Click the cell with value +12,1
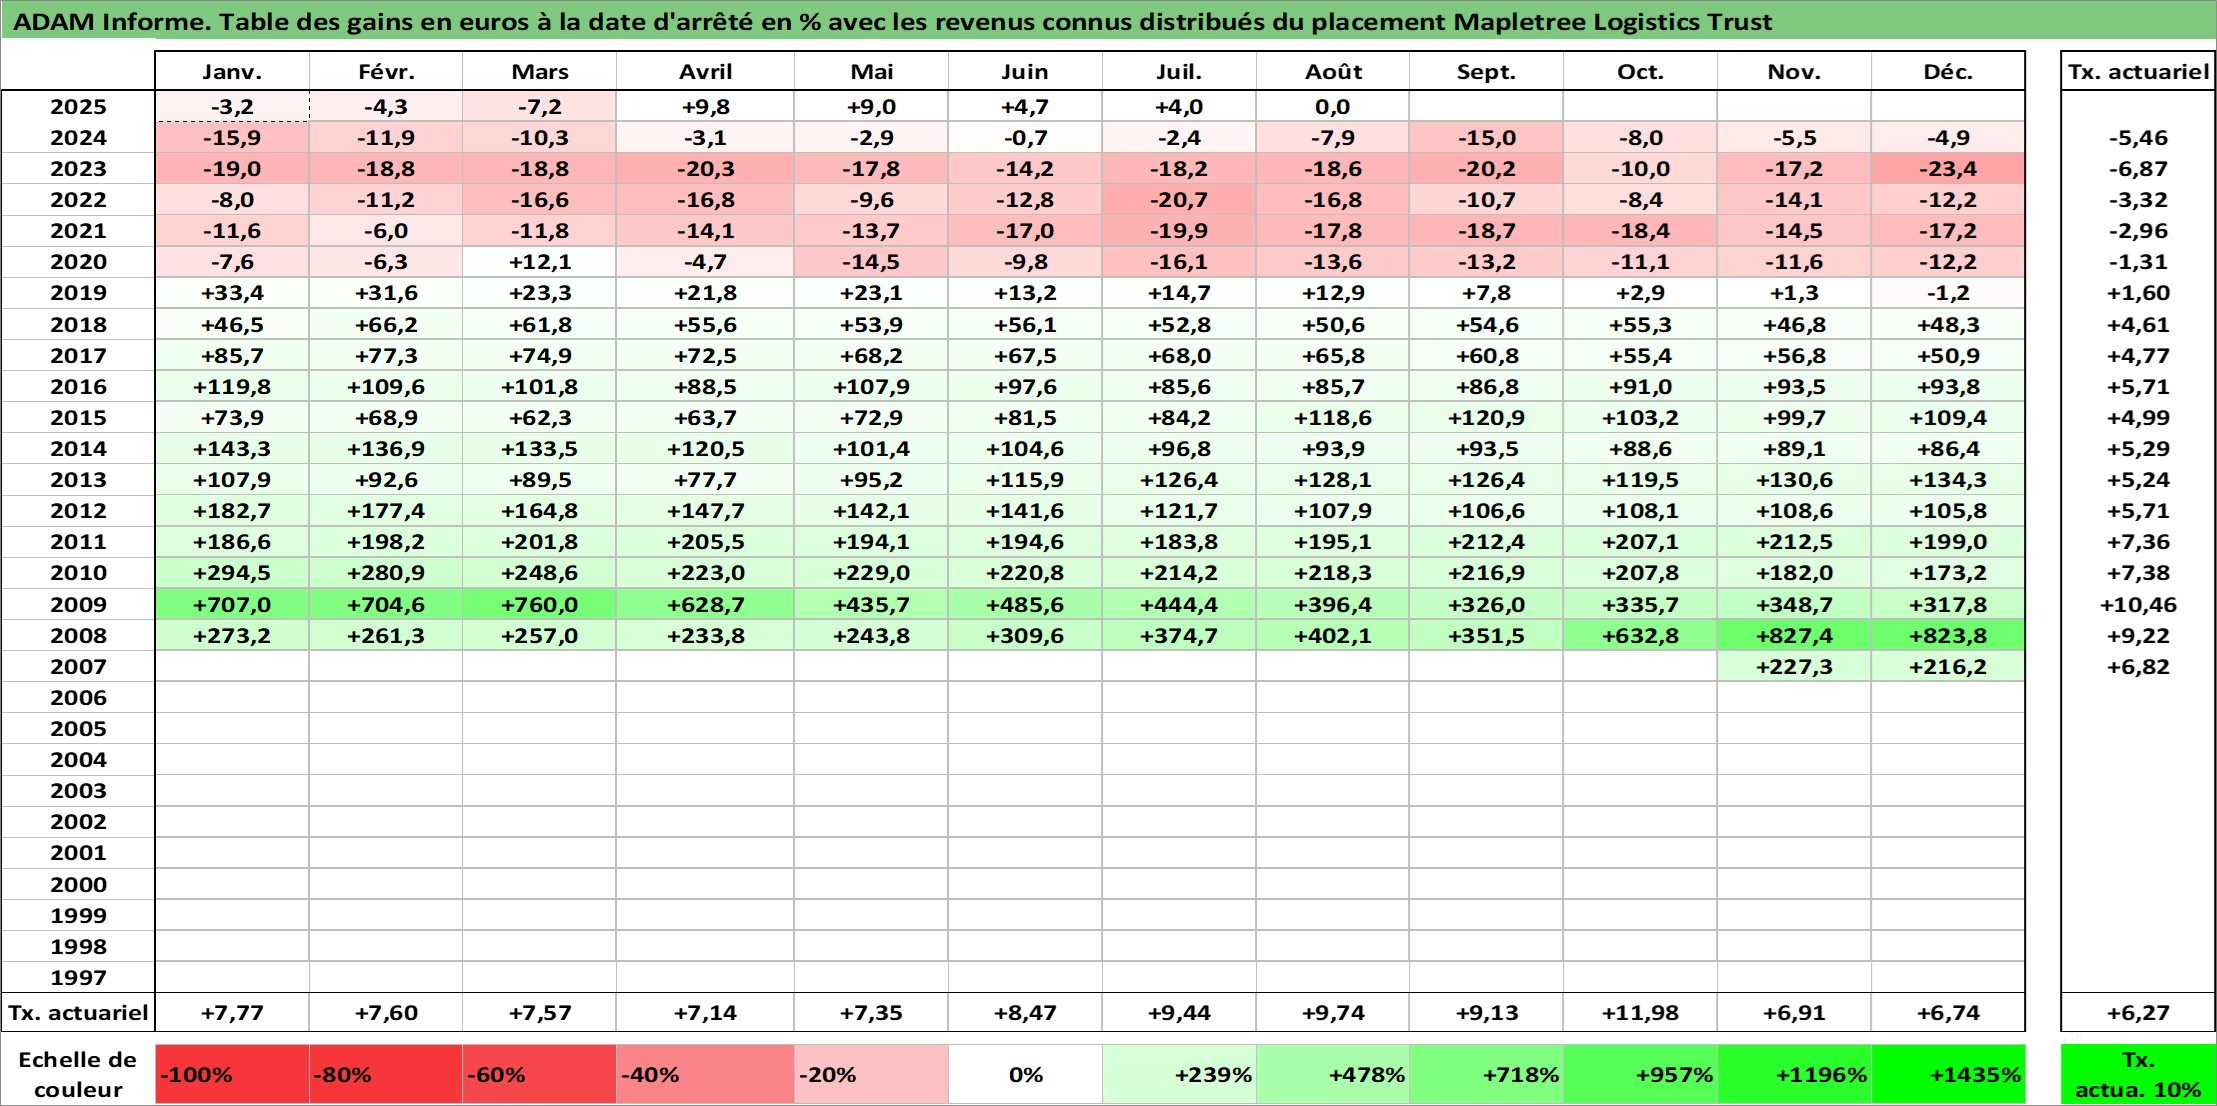 click(540, 262)
